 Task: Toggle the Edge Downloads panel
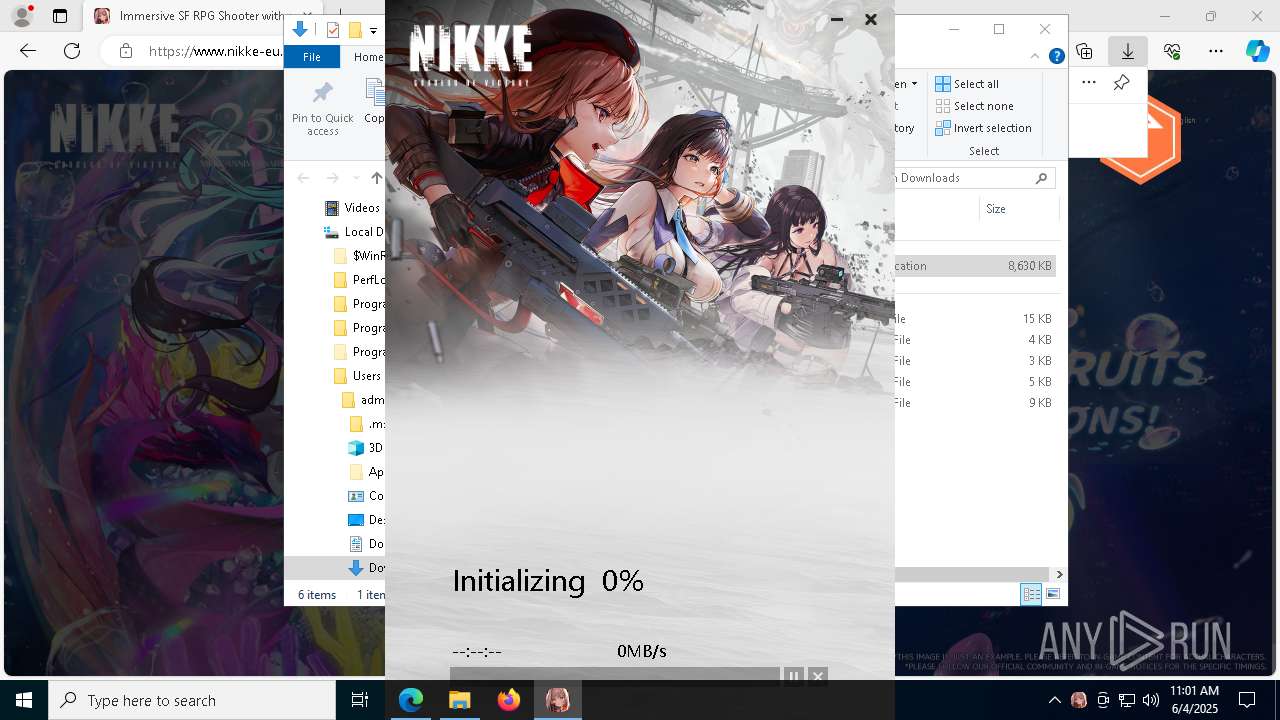[x=1128, y=51]
